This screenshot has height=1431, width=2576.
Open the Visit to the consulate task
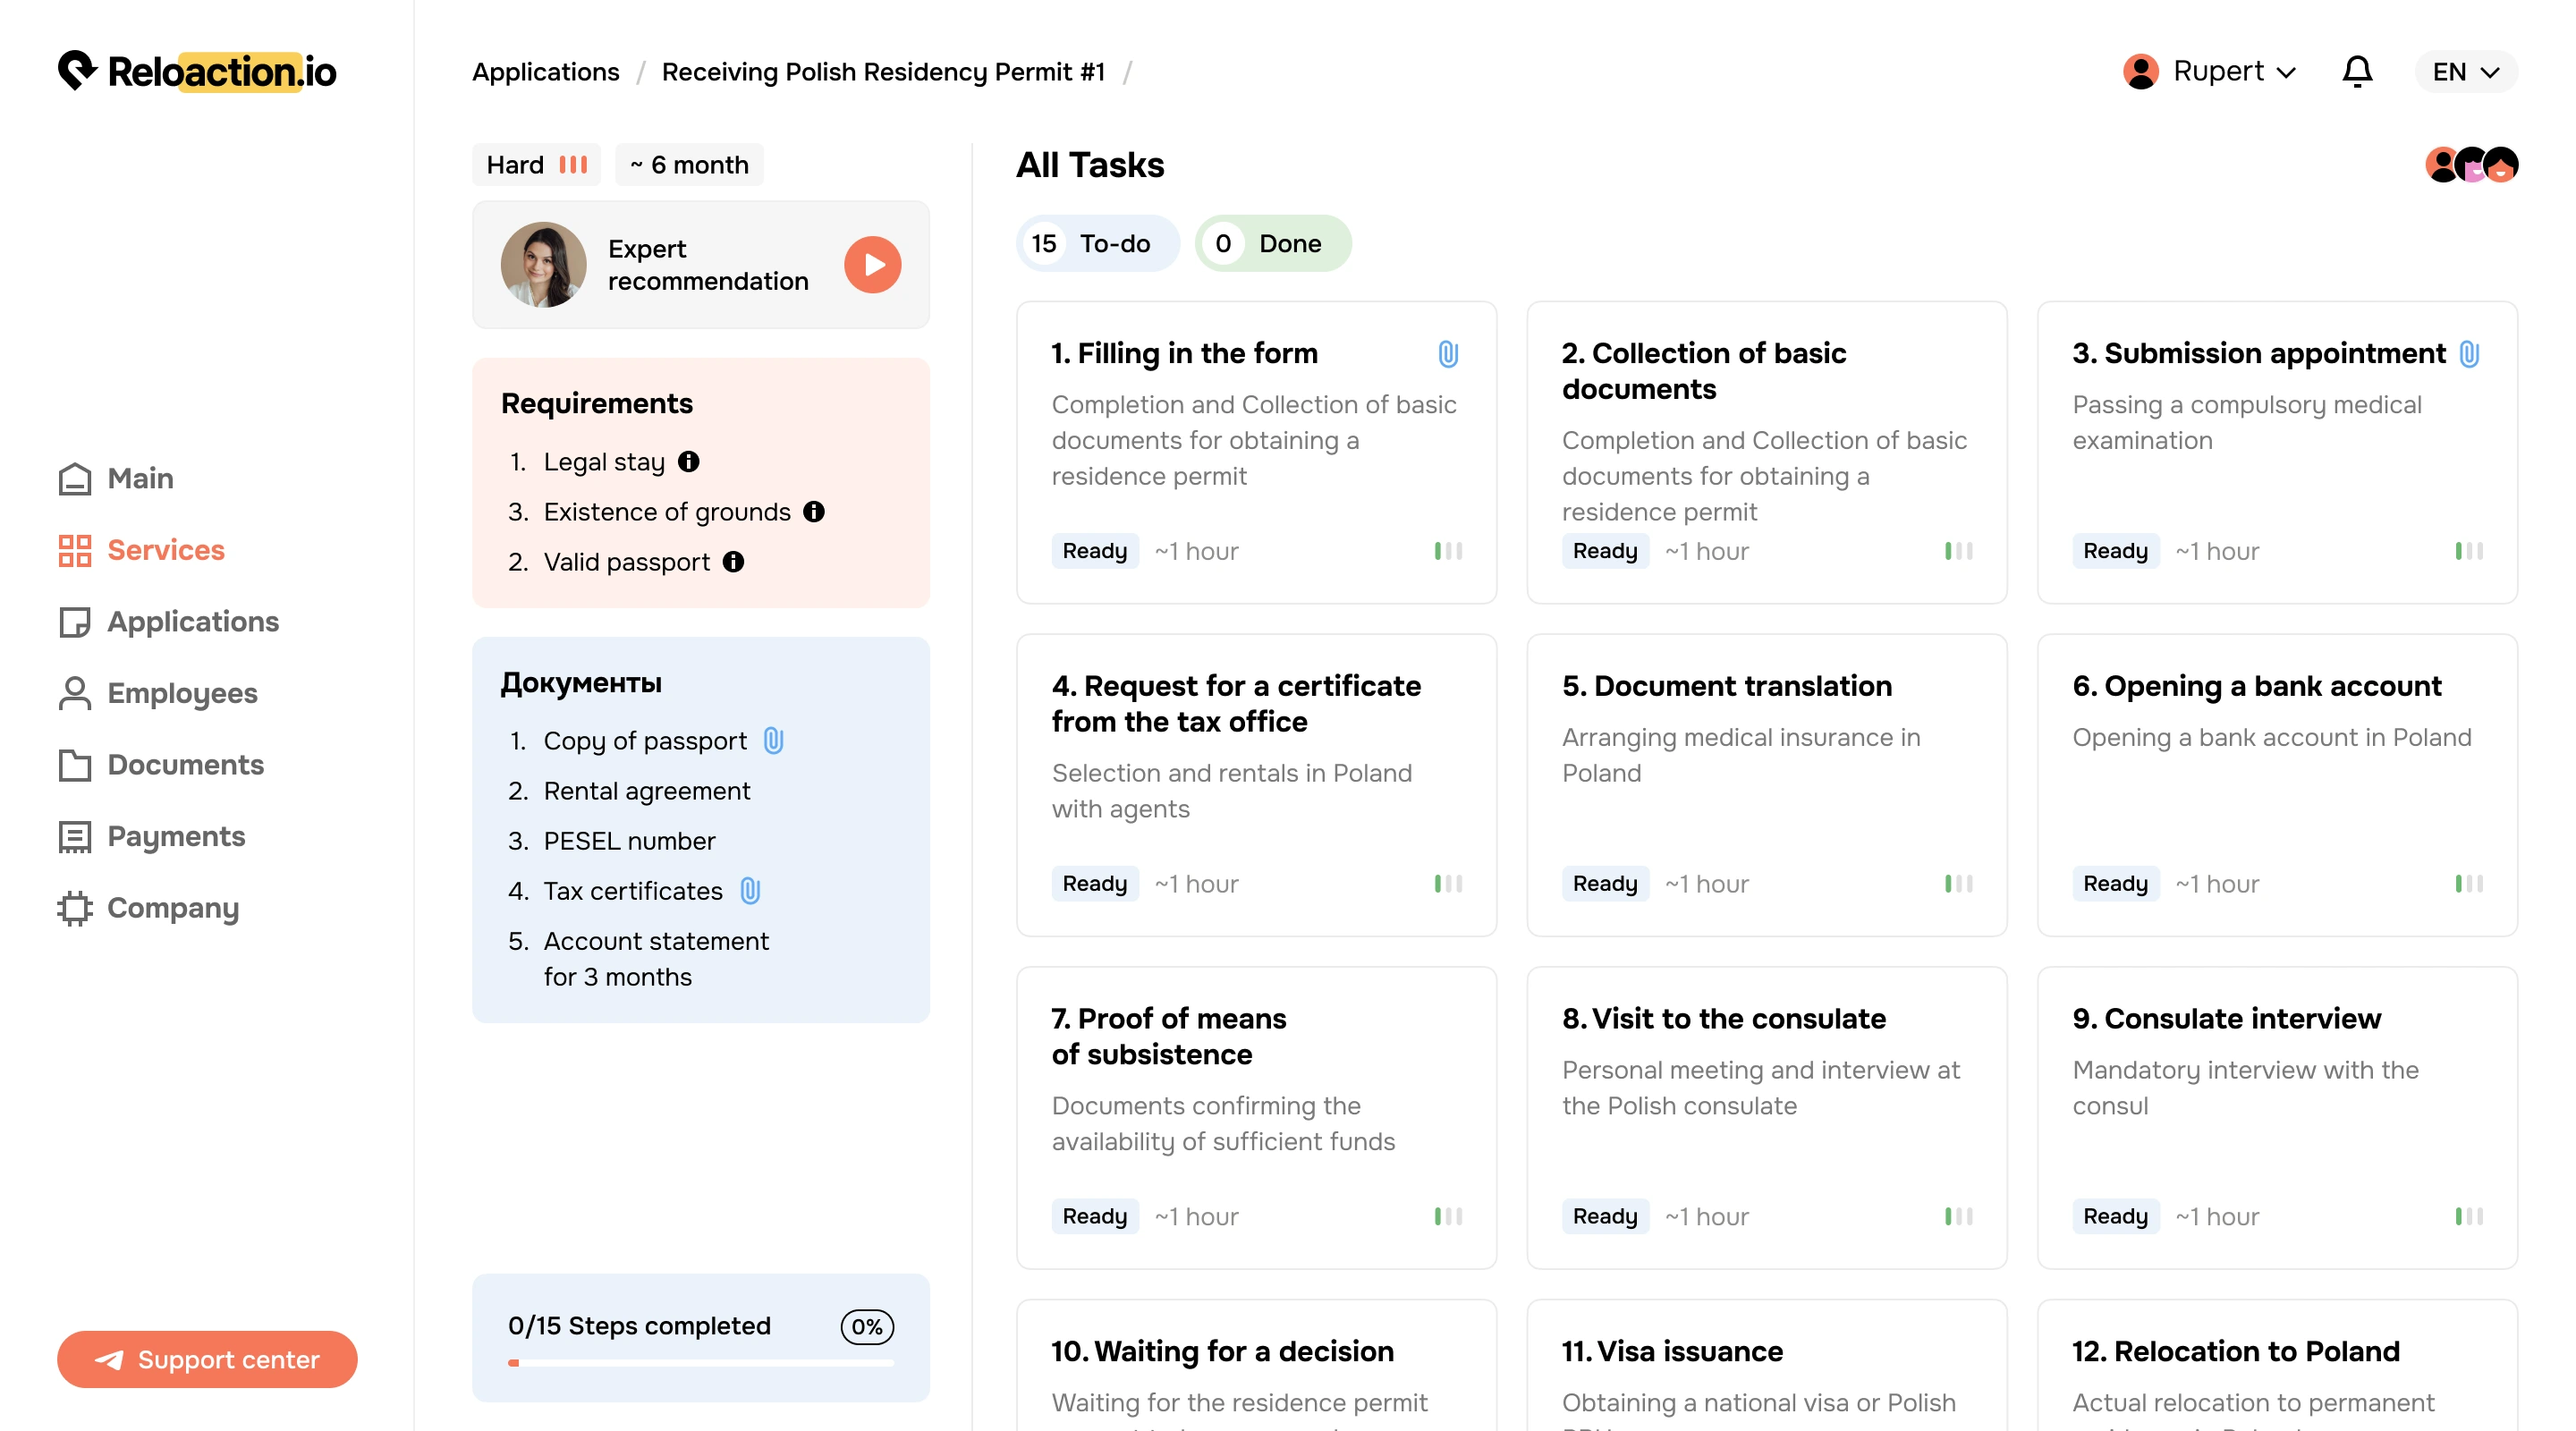tap(1767, 1117)
